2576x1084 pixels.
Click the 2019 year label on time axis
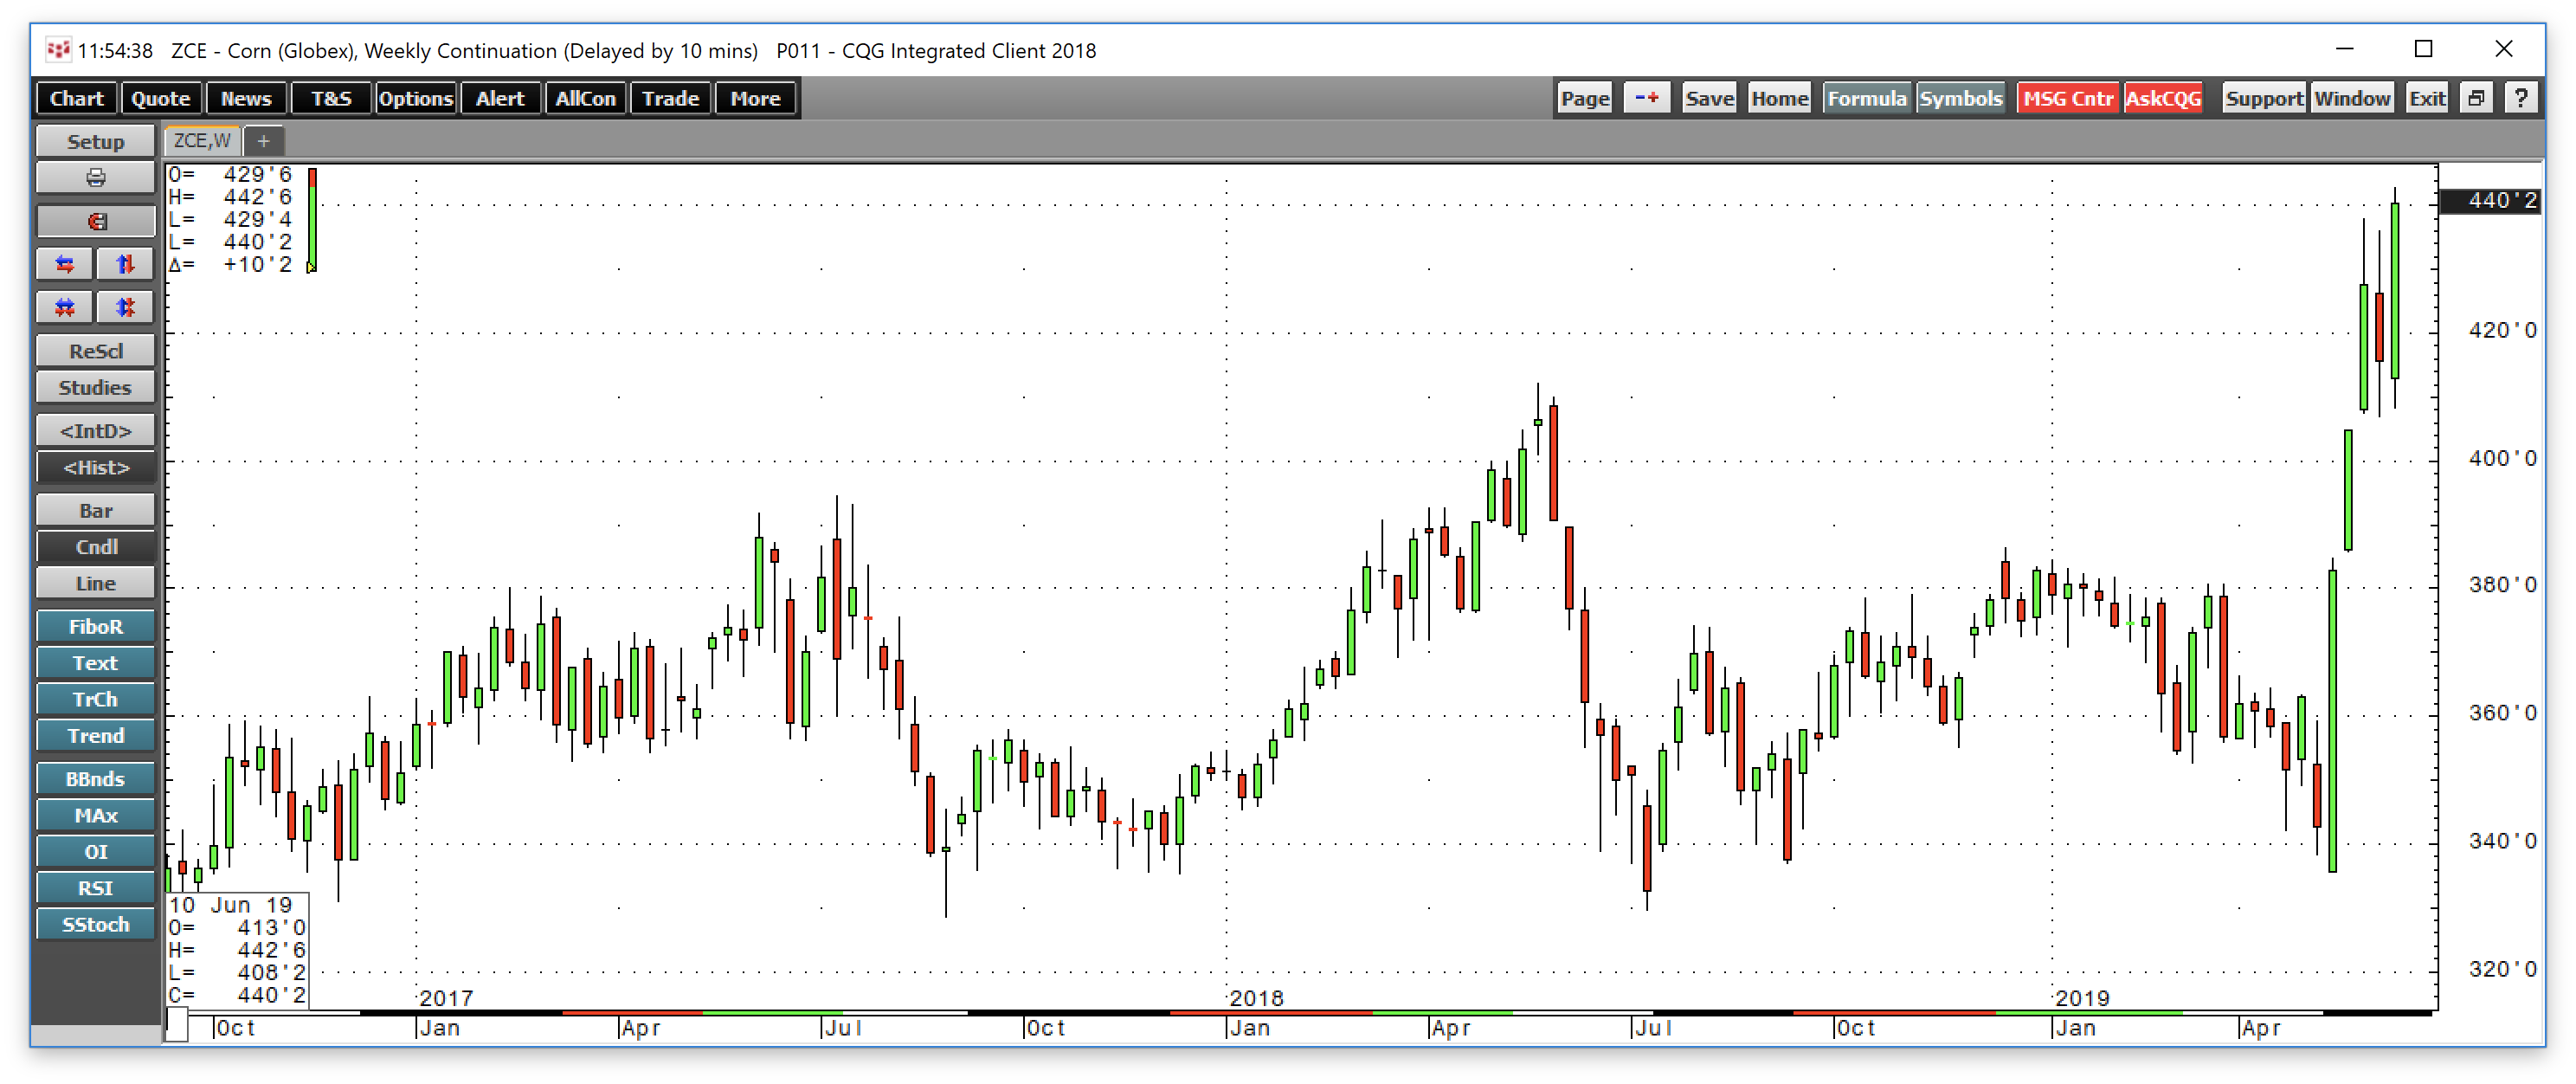coord(2082,997)
